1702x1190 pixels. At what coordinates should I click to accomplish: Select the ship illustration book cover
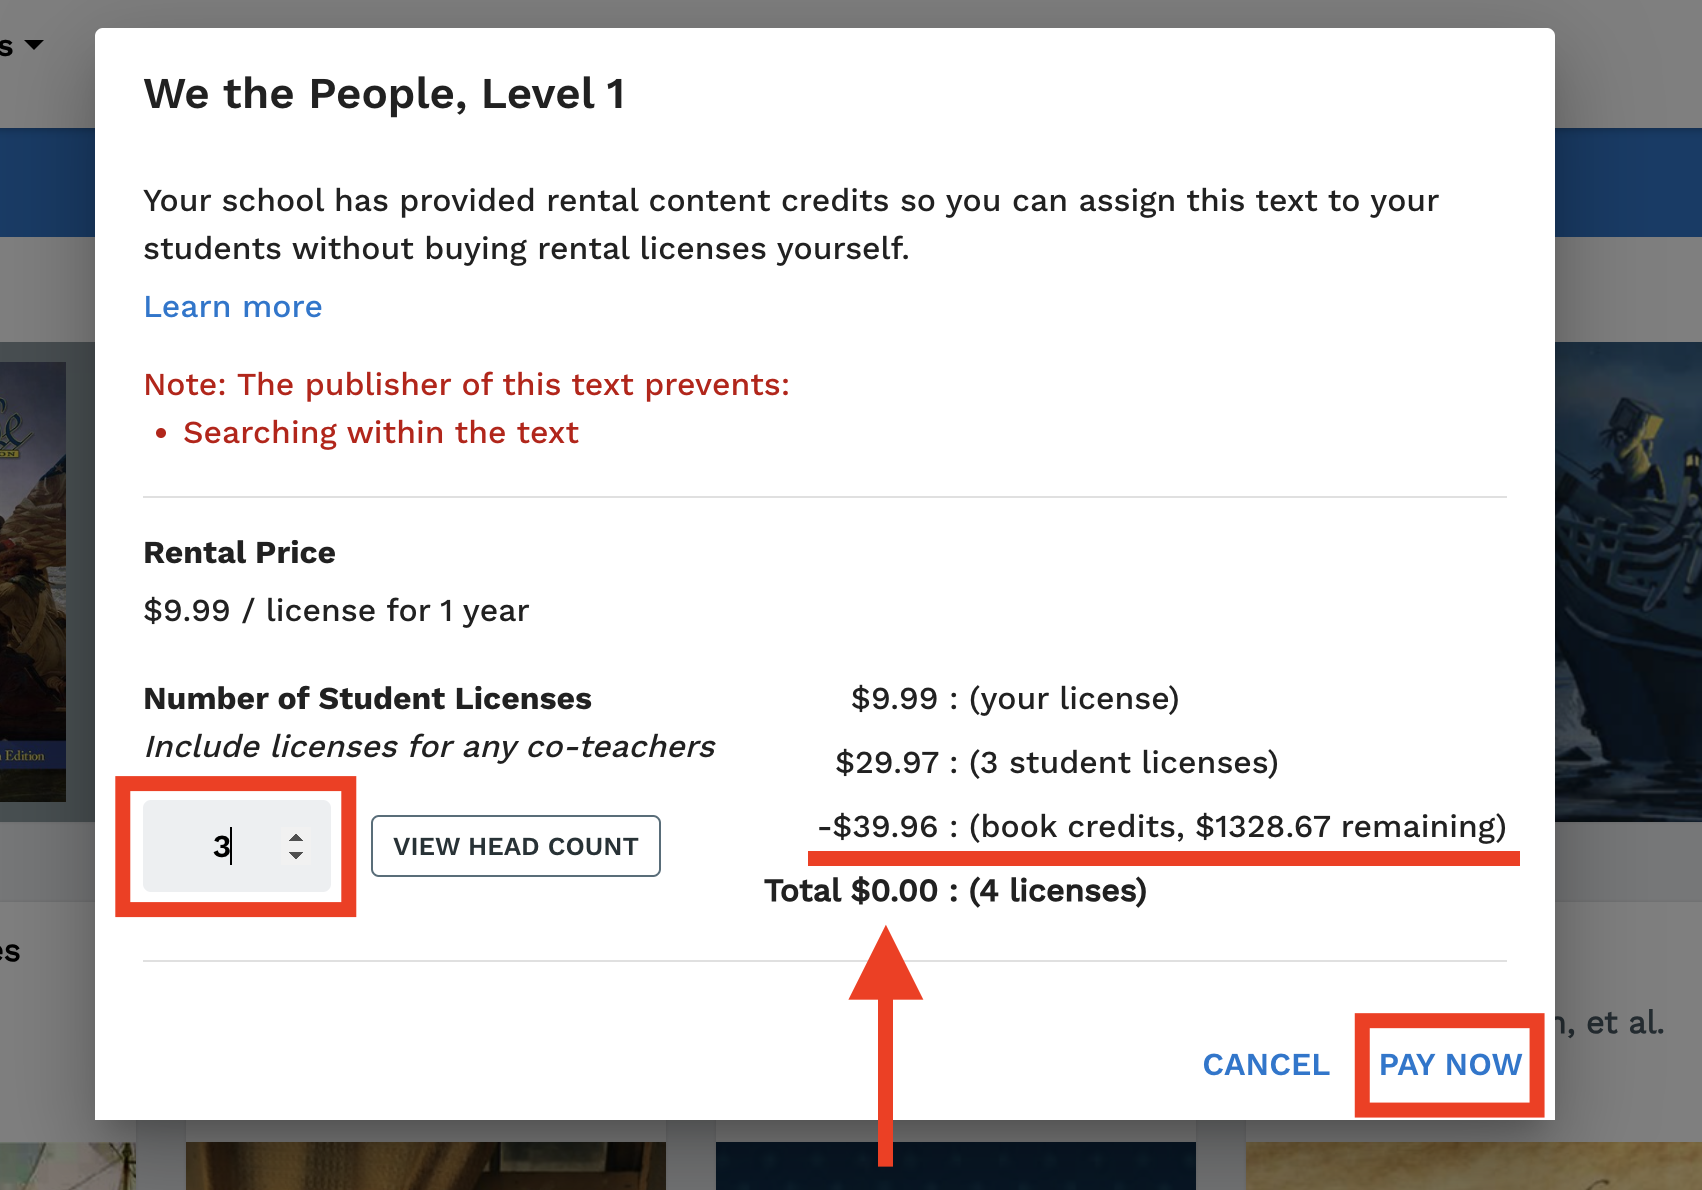tap(1628, 582)
